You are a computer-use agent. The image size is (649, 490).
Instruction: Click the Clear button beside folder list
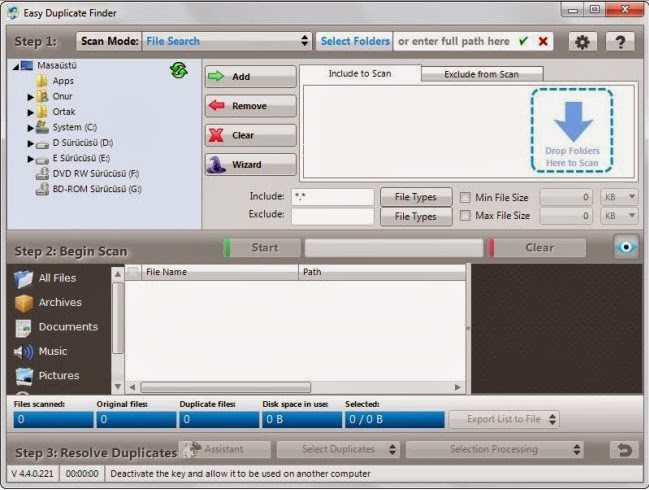(x=251, y=135)
